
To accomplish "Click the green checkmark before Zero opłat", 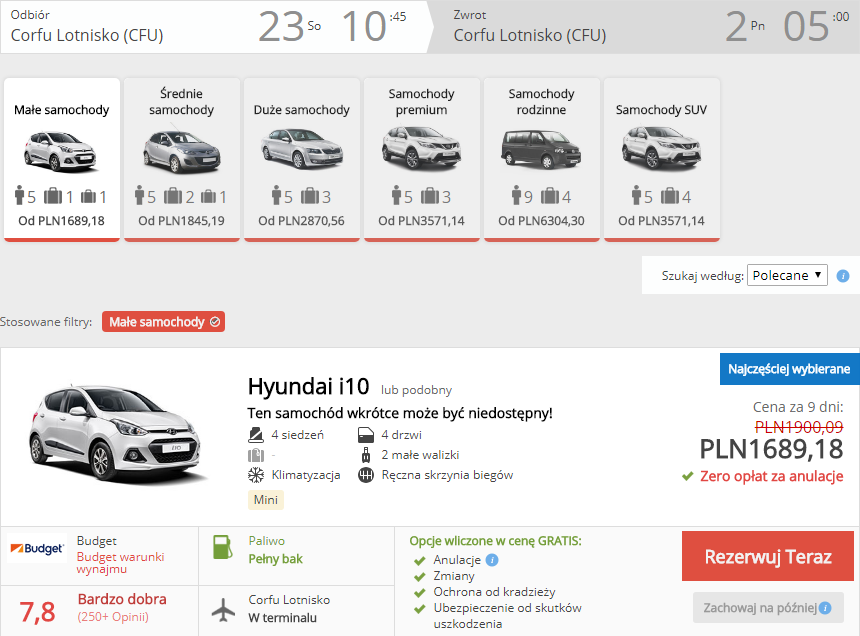I will (688, 476).
